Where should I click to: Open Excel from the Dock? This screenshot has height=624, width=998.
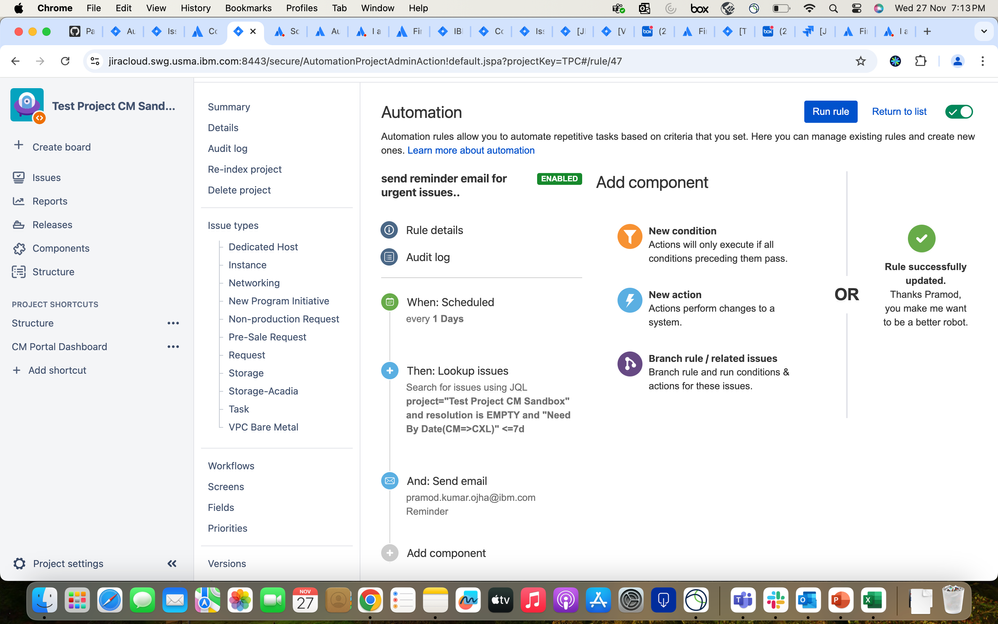click(x=873, y=600)
